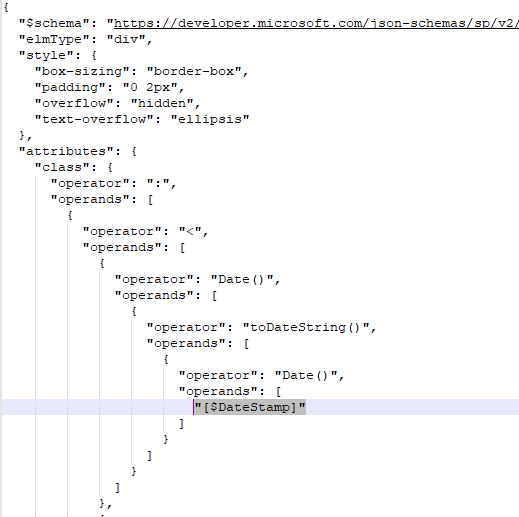Click the ":" operator value

pos(158,183)
